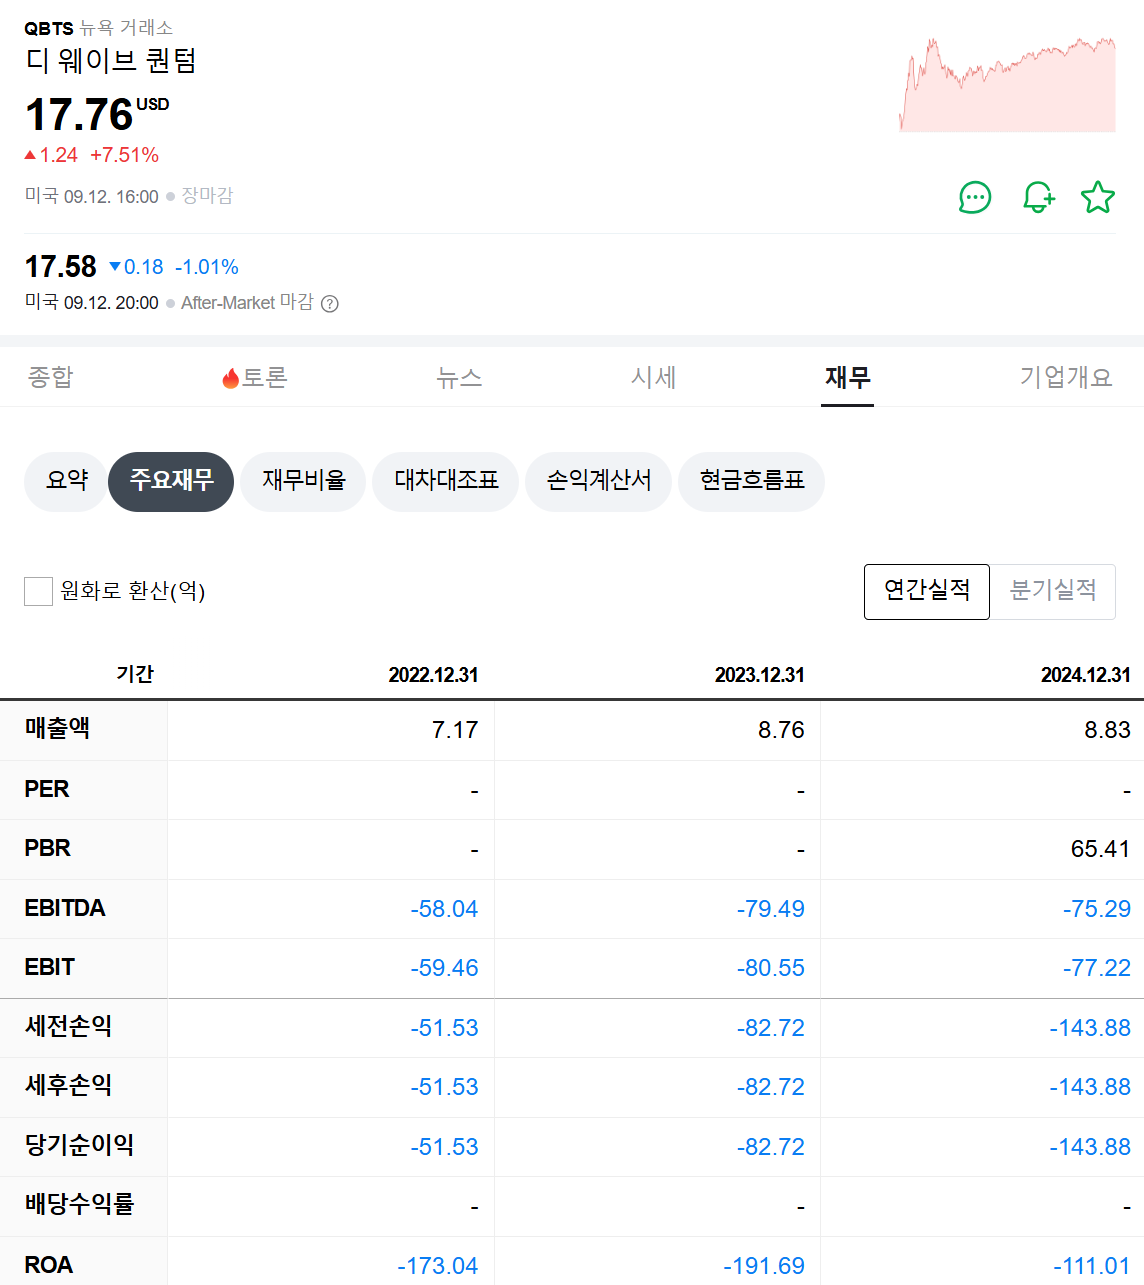This screenshot has width=1144, height=1285.
Task: Open After-Market help question mark icon
Action: (x=330, y=304)
